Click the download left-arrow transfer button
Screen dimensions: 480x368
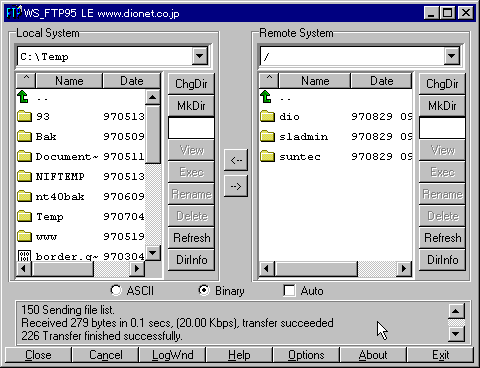[236, 160]
